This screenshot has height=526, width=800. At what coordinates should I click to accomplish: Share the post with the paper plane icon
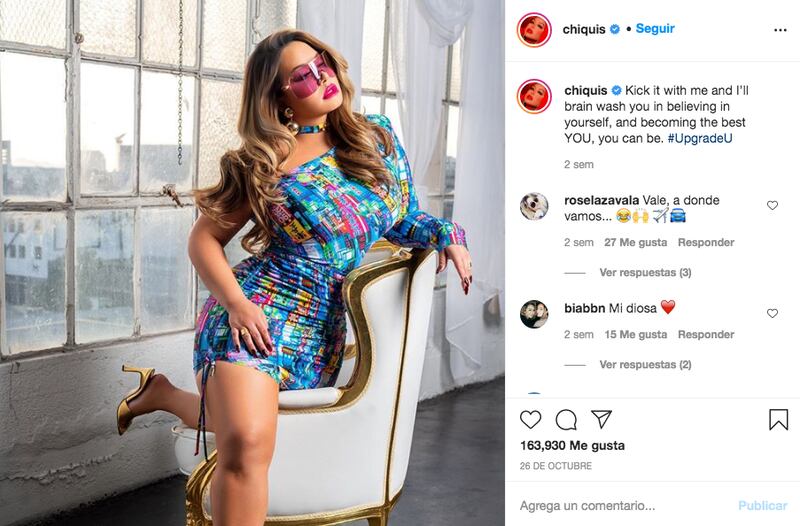602,419
